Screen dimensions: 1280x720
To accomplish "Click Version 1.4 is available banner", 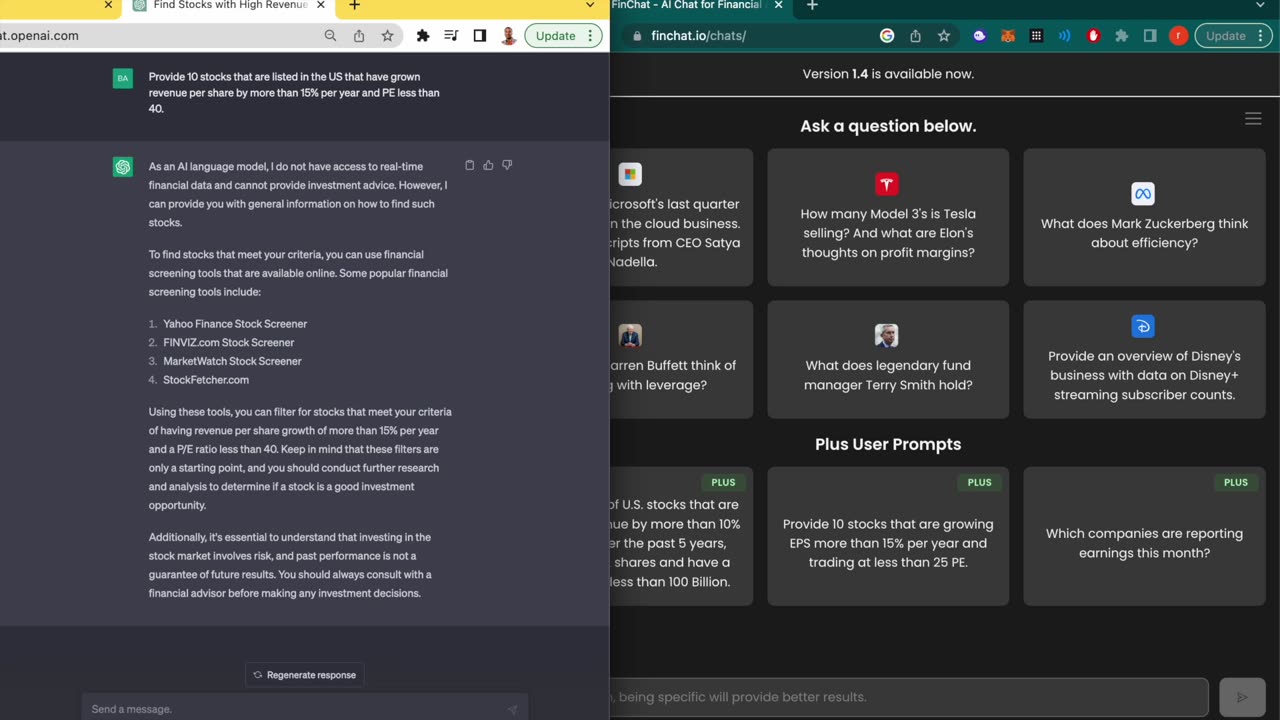I will 888,74.
